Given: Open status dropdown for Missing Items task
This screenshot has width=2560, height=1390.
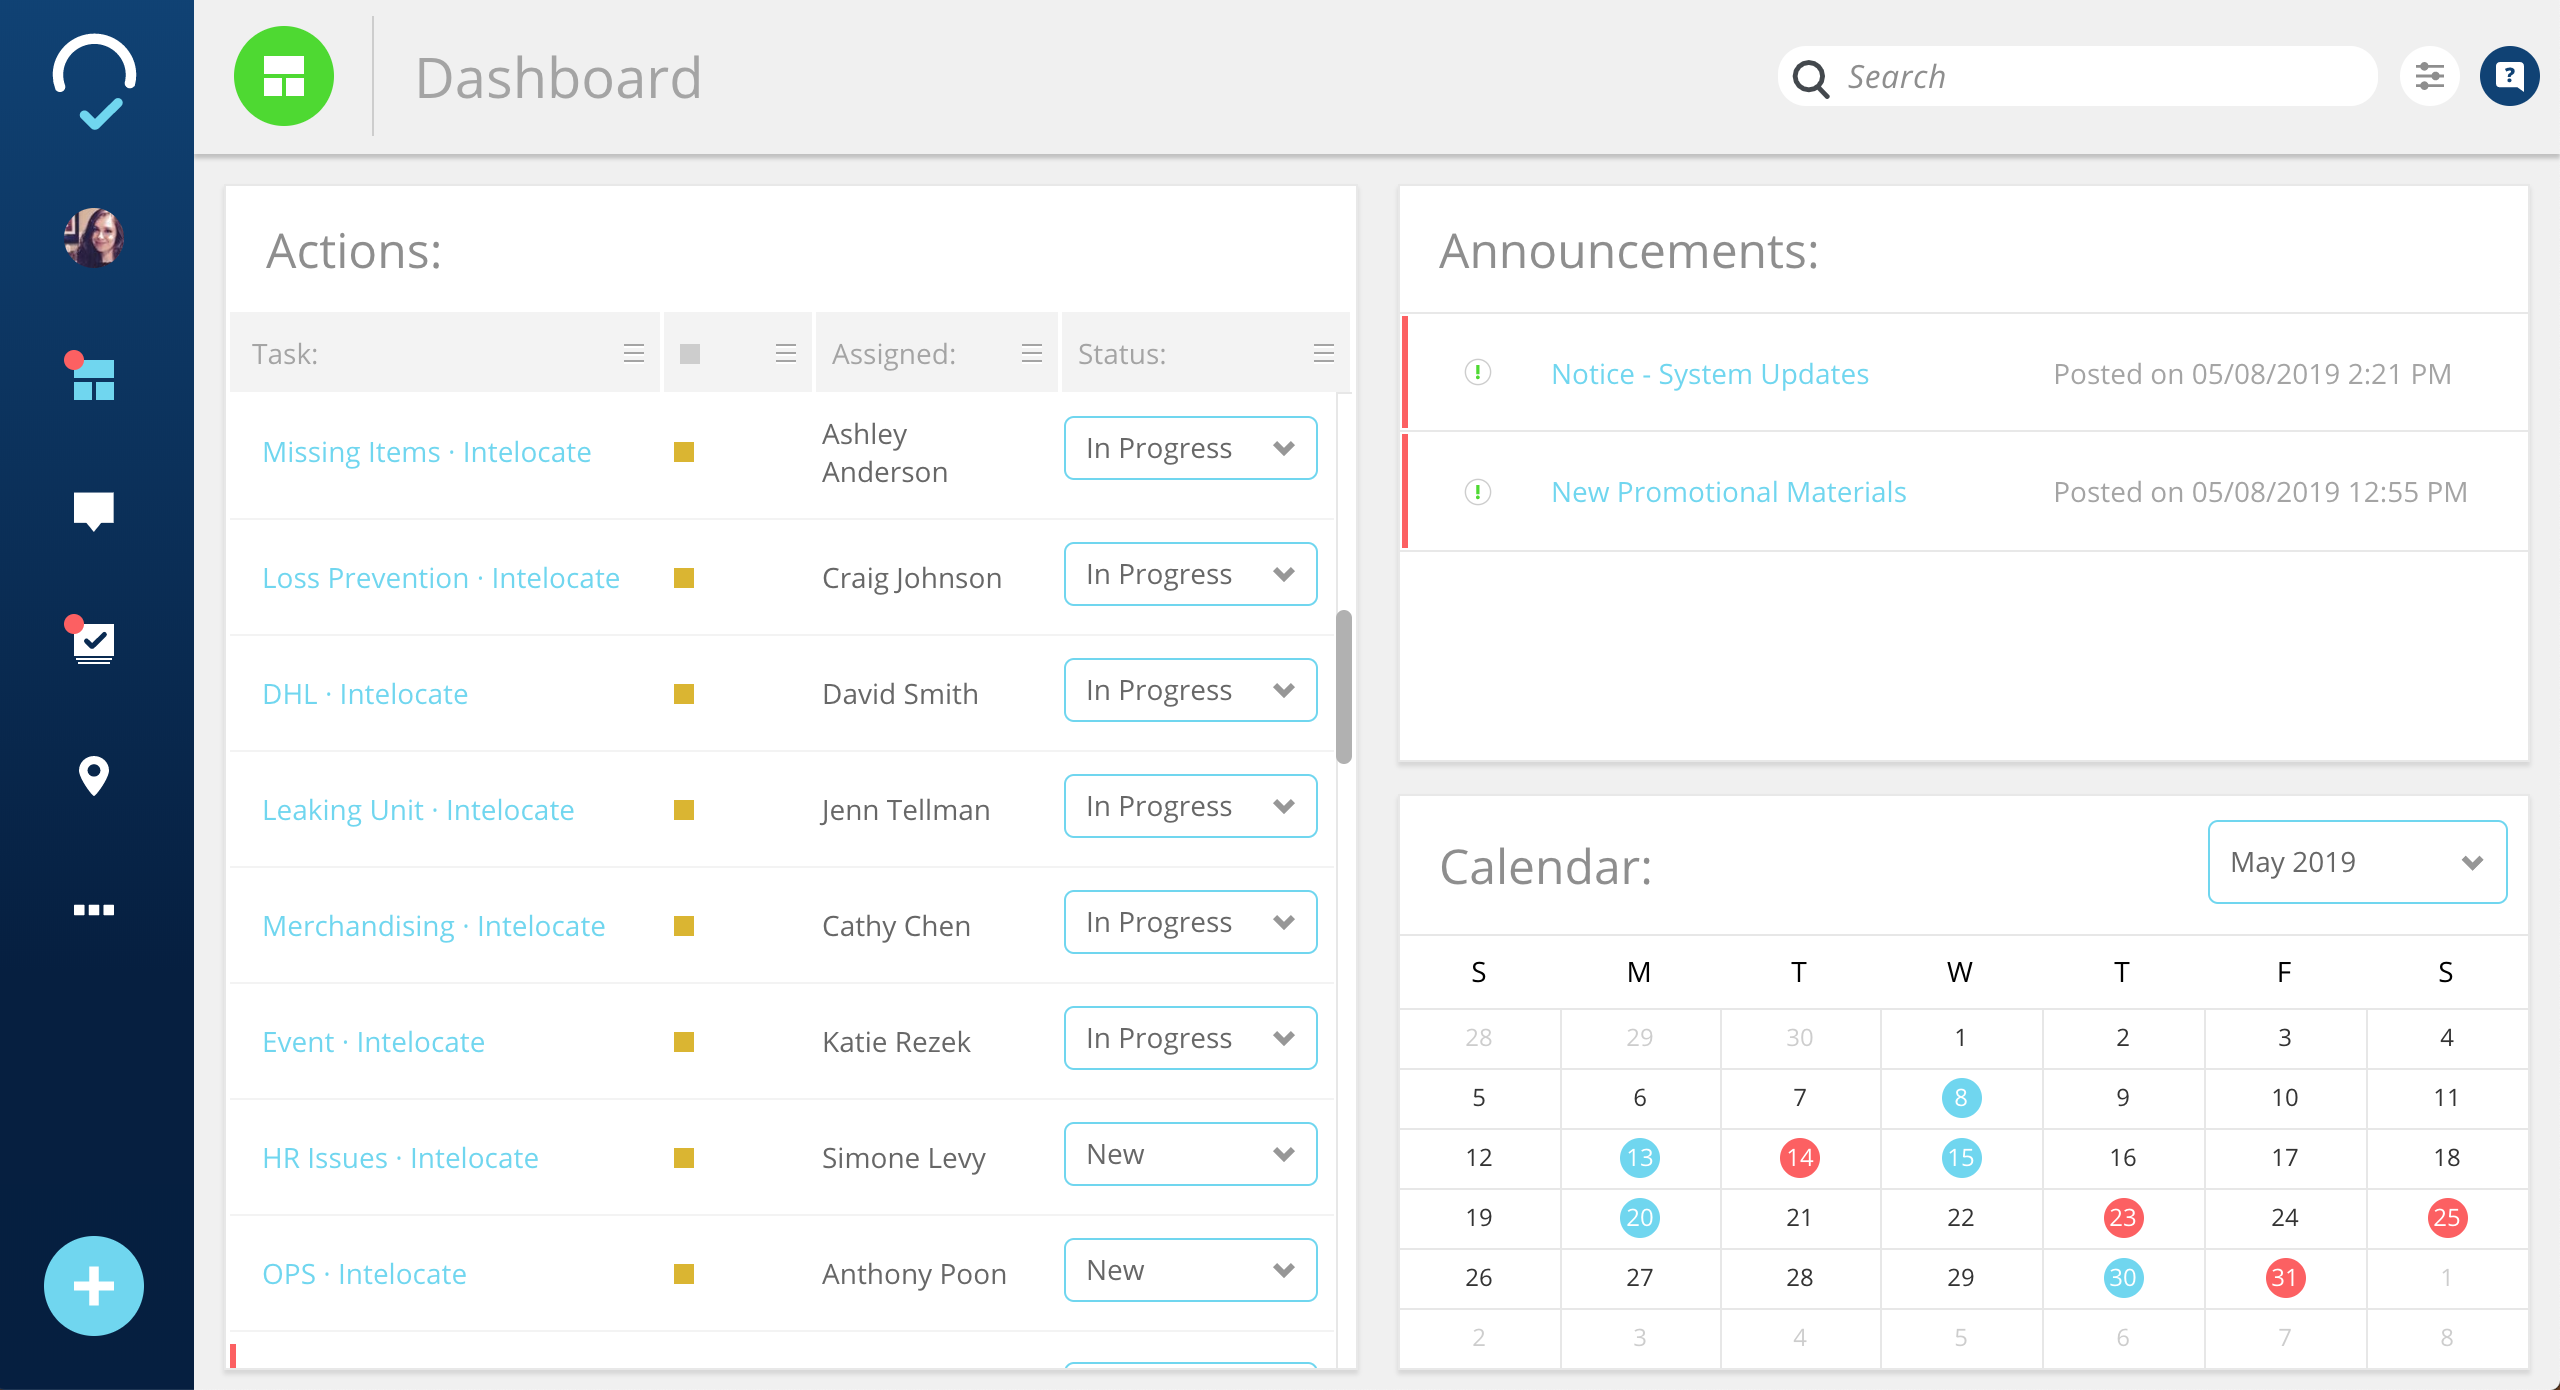Looking at the screenshot, I should 1190,448.
